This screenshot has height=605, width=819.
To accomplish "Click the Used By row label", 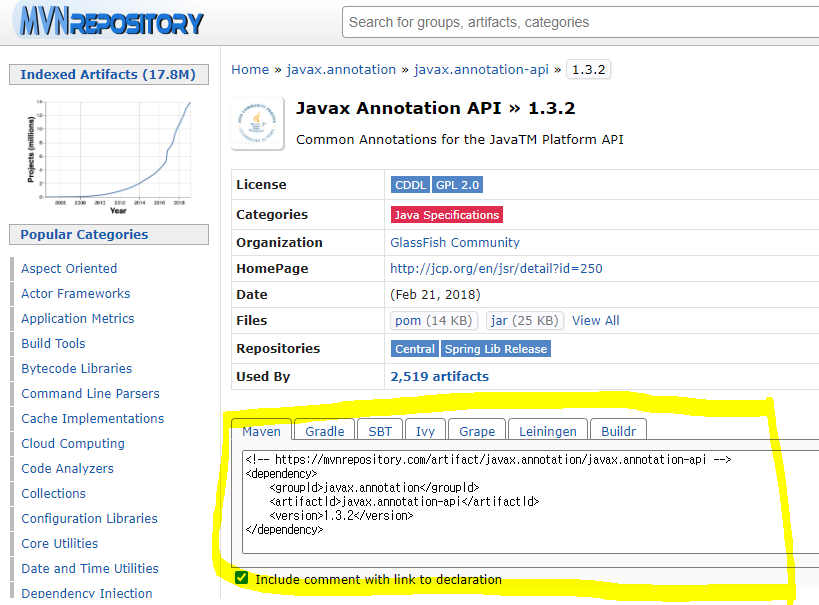I will click(263, 377).
